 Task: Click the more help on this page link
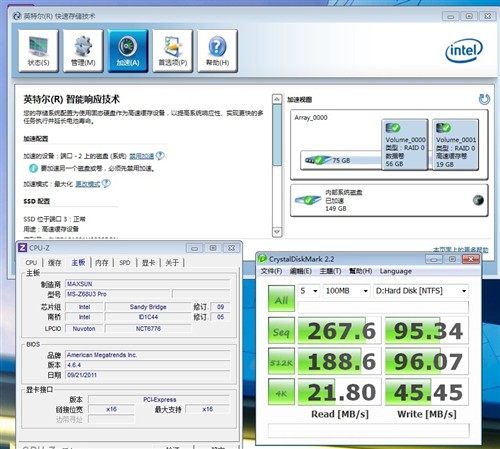[461, 249]
